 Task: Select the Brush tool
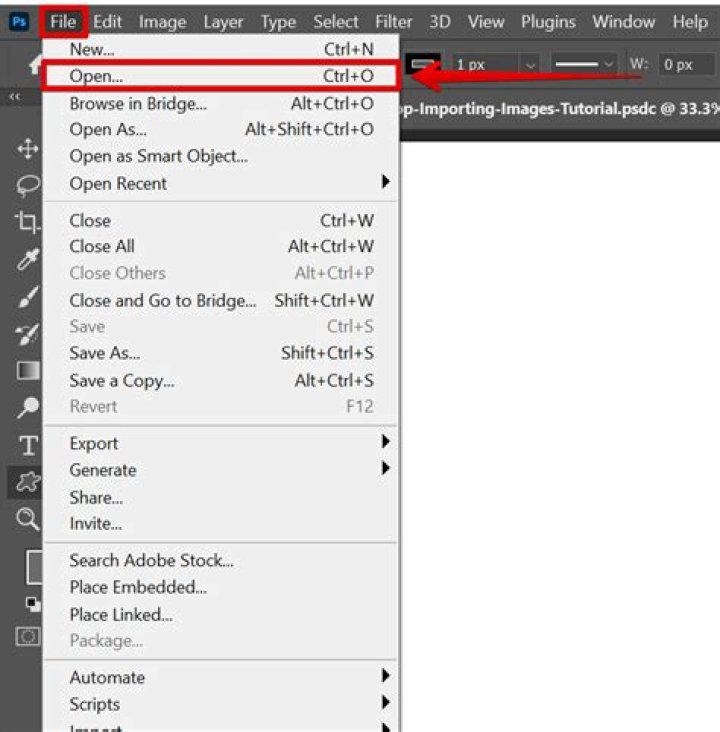coord(28,297)
